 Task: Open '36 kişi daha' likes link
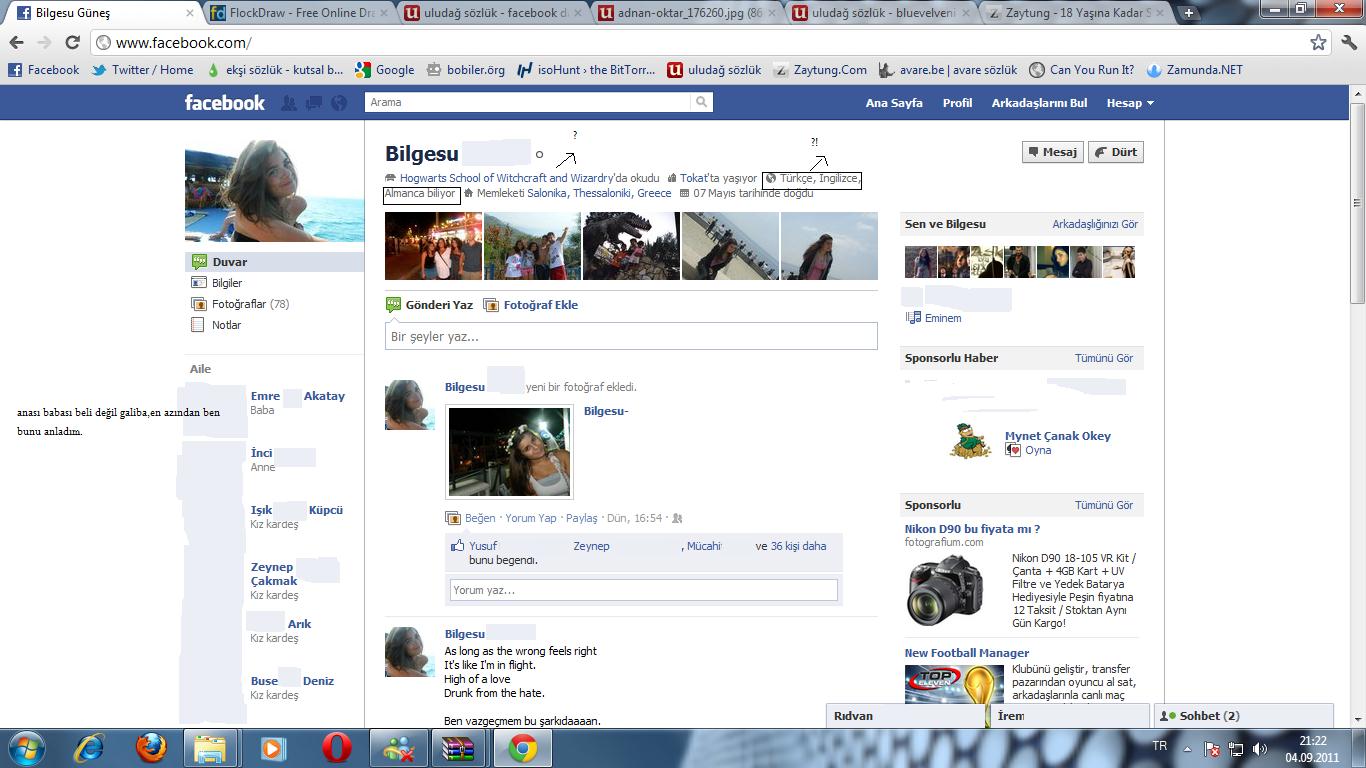click(798, 546)
